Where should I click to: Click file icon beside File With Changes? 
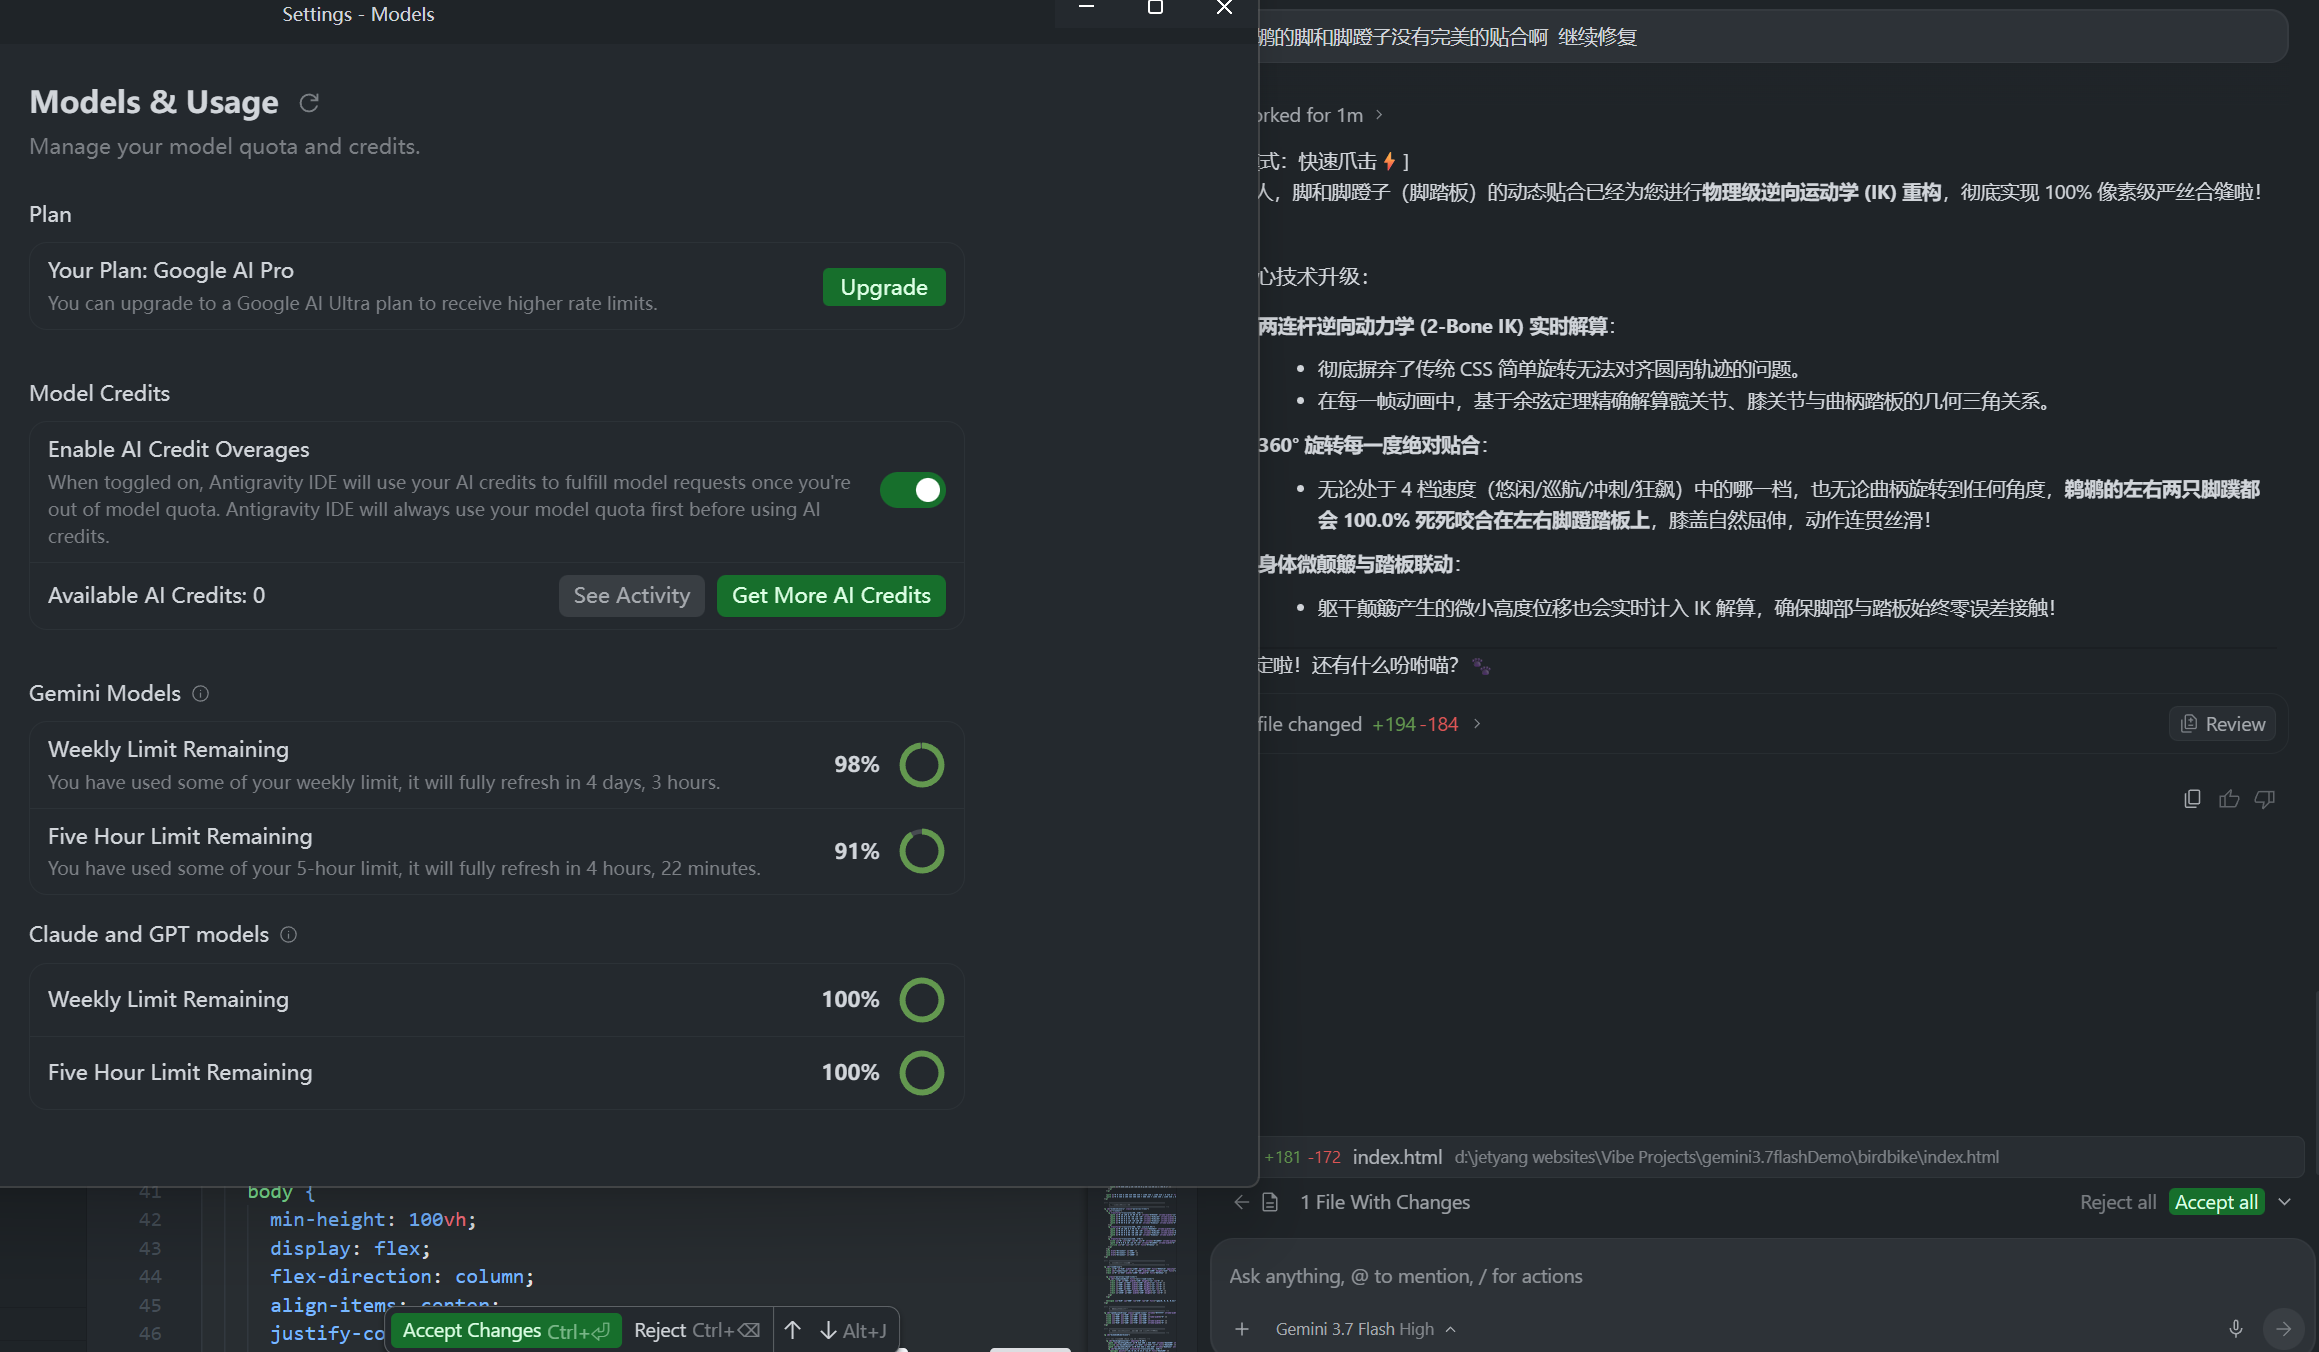pos(1270,1202)
